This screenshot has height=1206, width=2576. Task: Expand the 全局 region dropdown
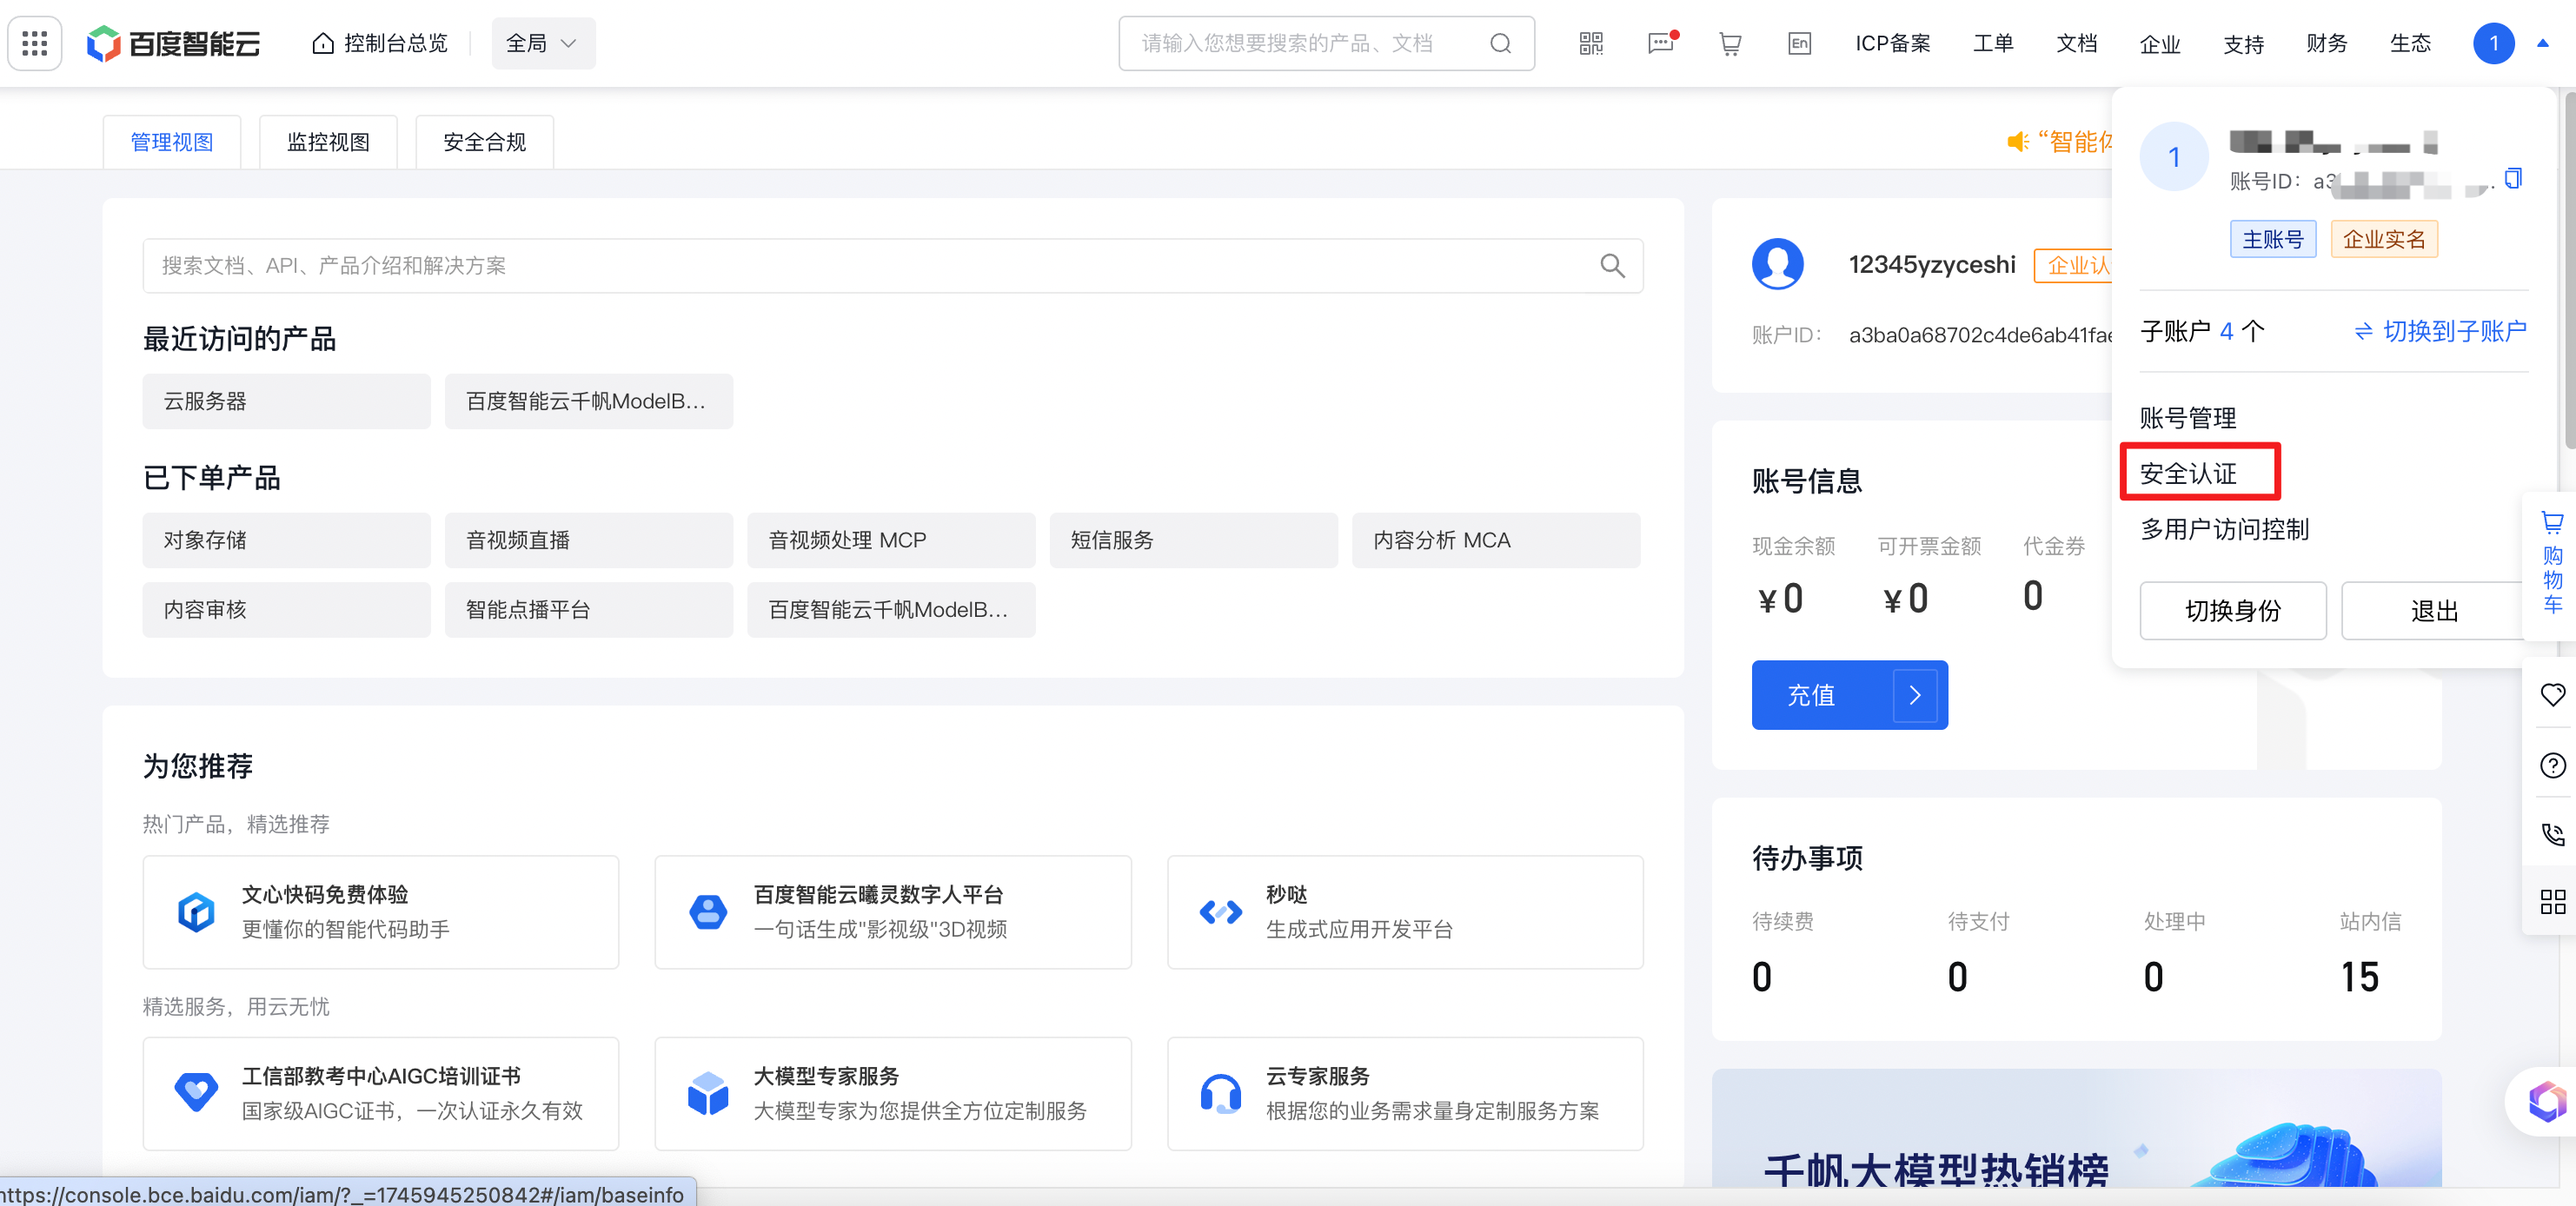(x=543, y=43)
